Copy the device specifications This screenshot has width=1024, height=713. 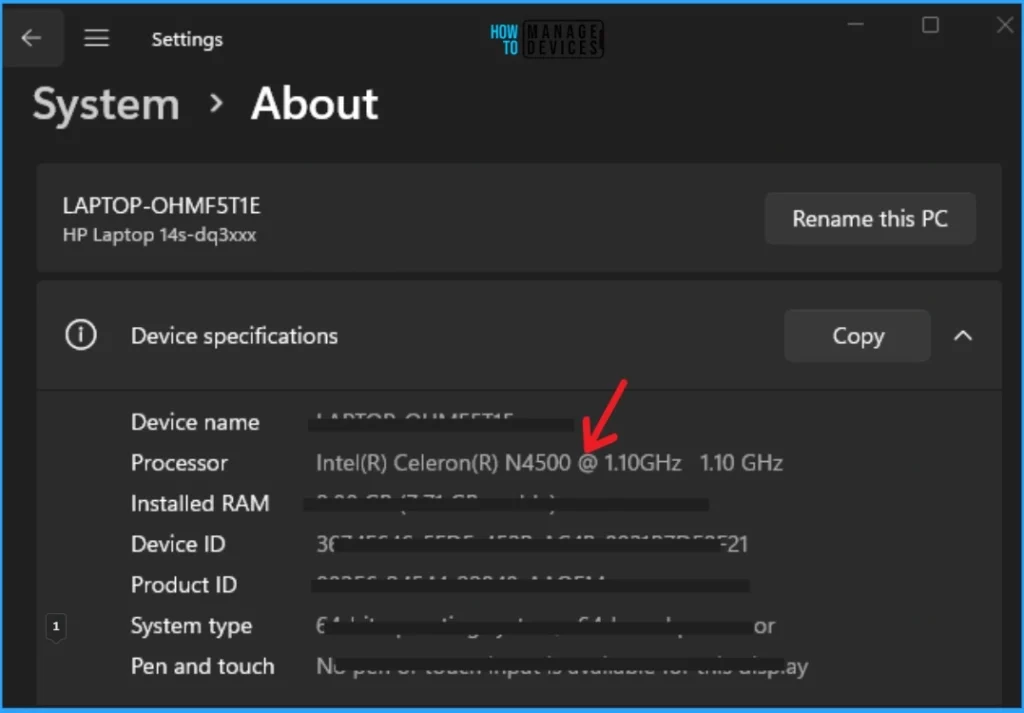[x=857, y=336]
